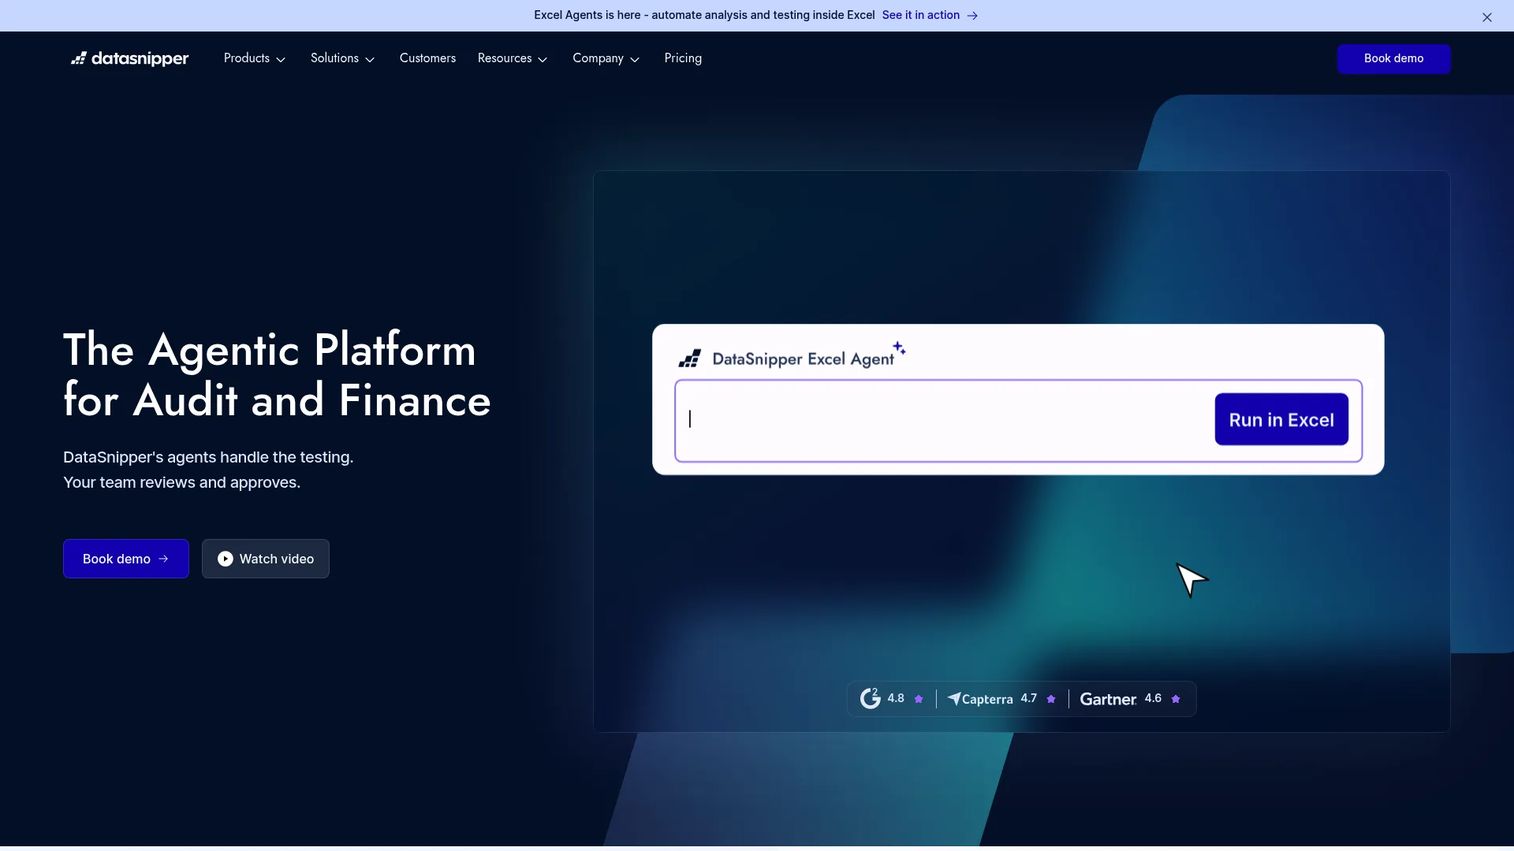Click the hero Book demo button
The height and width of the screenshot is (851, 1514).
pyautogui.click(x=126, y=559)
